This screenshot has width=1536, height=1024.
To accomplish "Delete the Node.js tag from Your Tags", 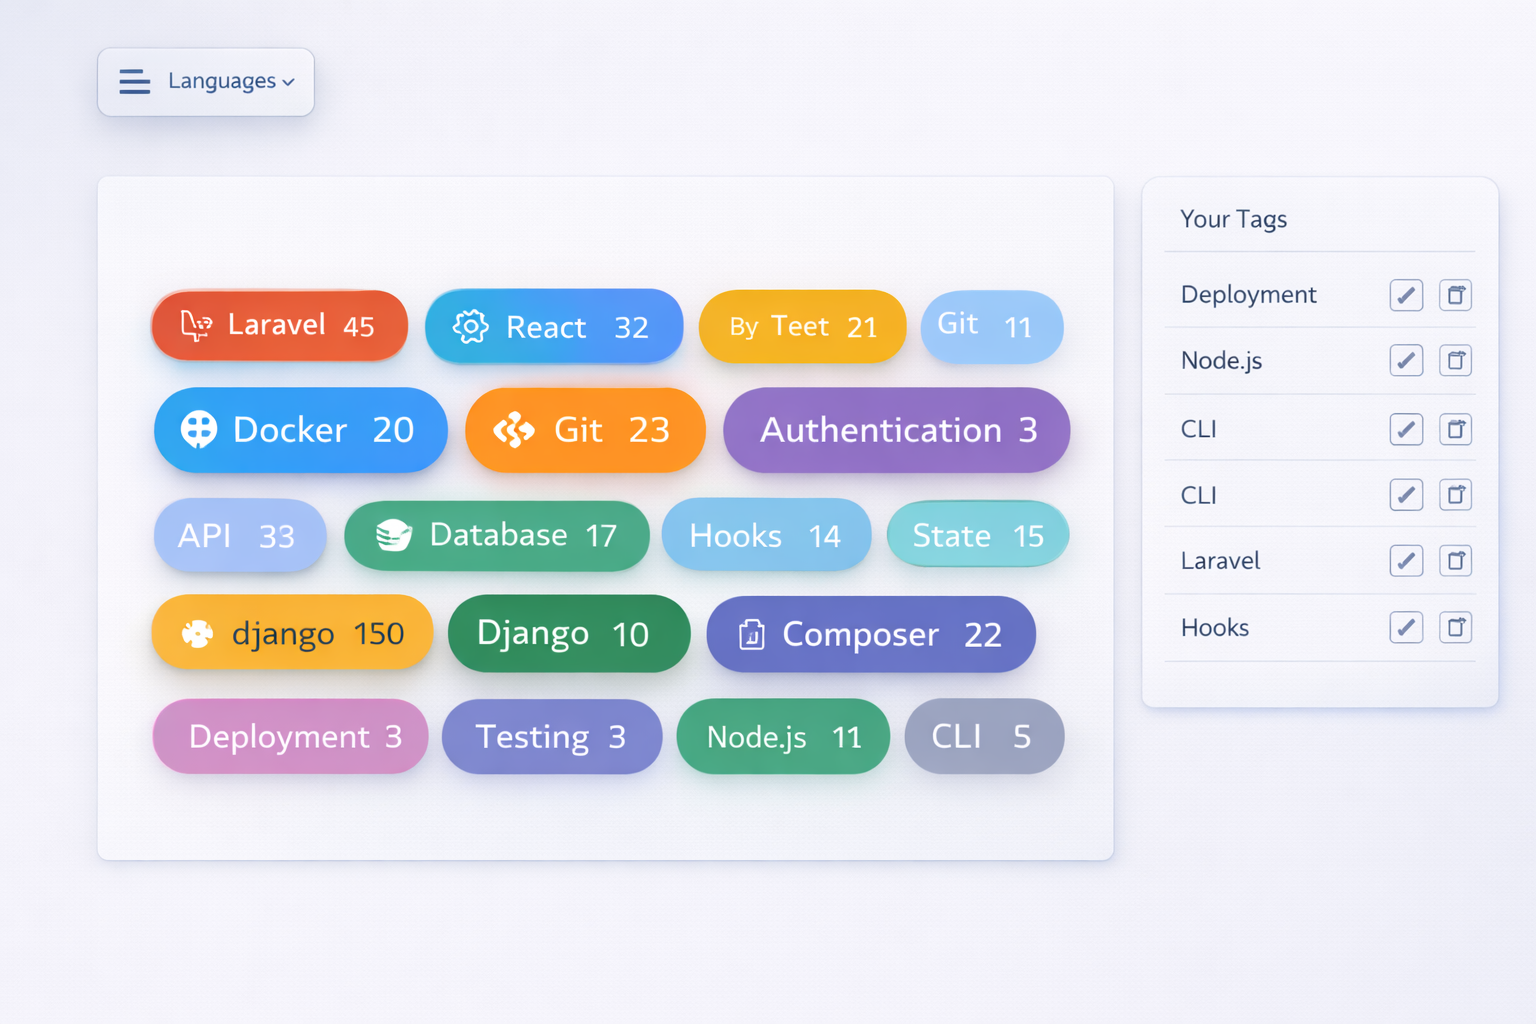I will (x=1455, y=361).
